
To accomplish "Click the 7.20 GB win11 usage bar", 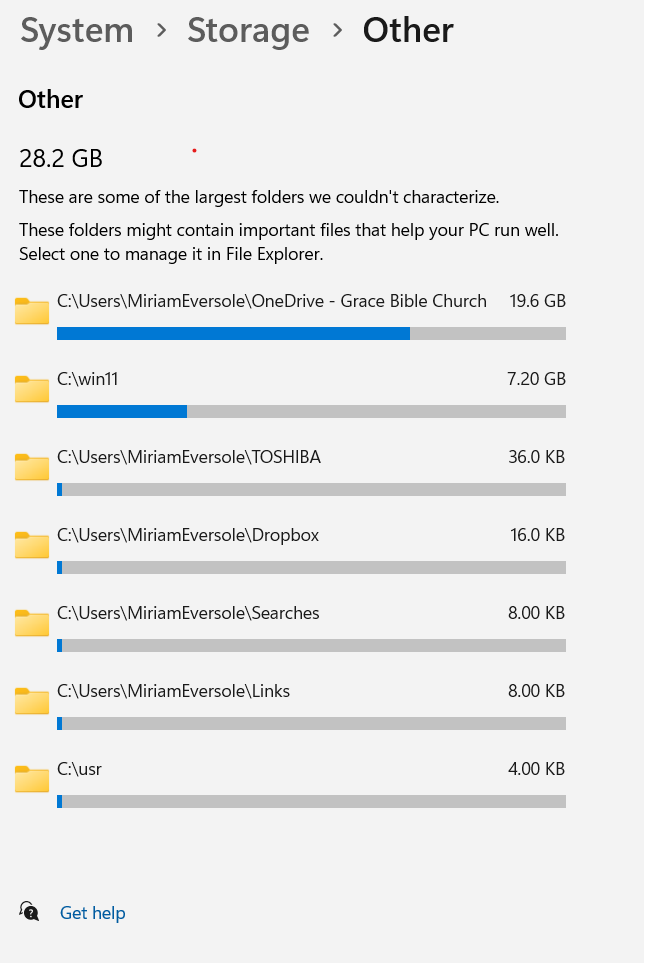I will pyautogui.click(x=311, y=412).
